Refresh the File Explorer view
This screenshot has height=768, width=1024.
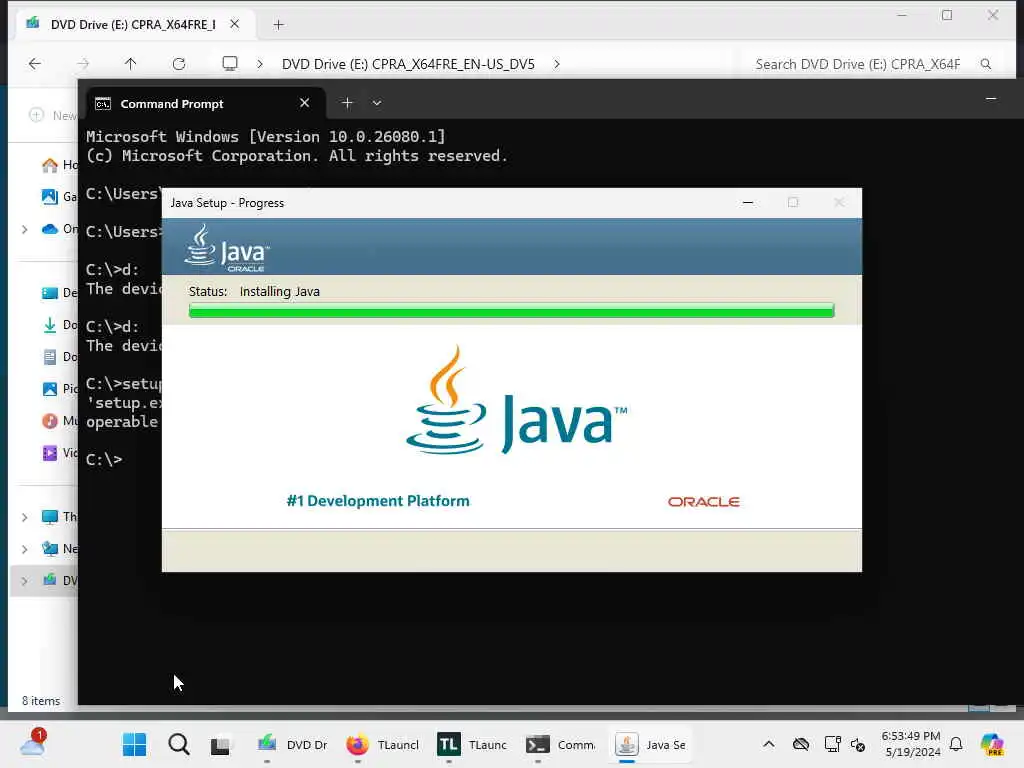coord(179,64)
